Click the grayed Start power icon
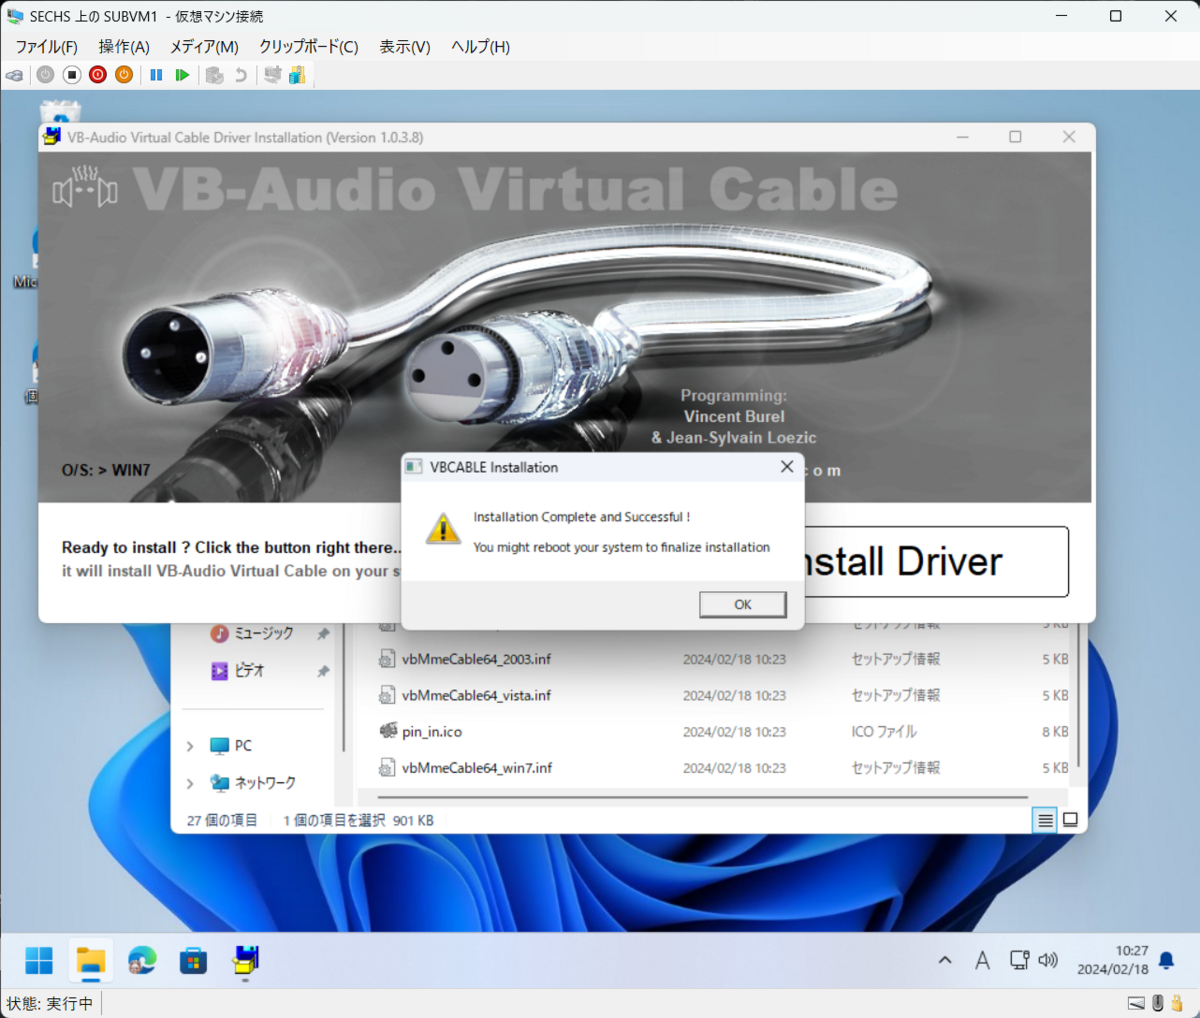 tap(46, 75)
